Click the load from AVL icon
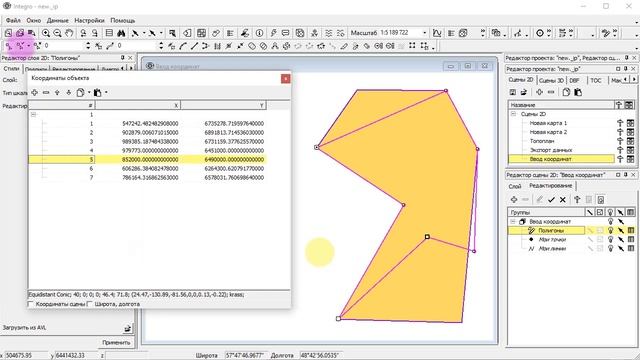The width and height of the screenshot is (640, 360). point(127,328)
